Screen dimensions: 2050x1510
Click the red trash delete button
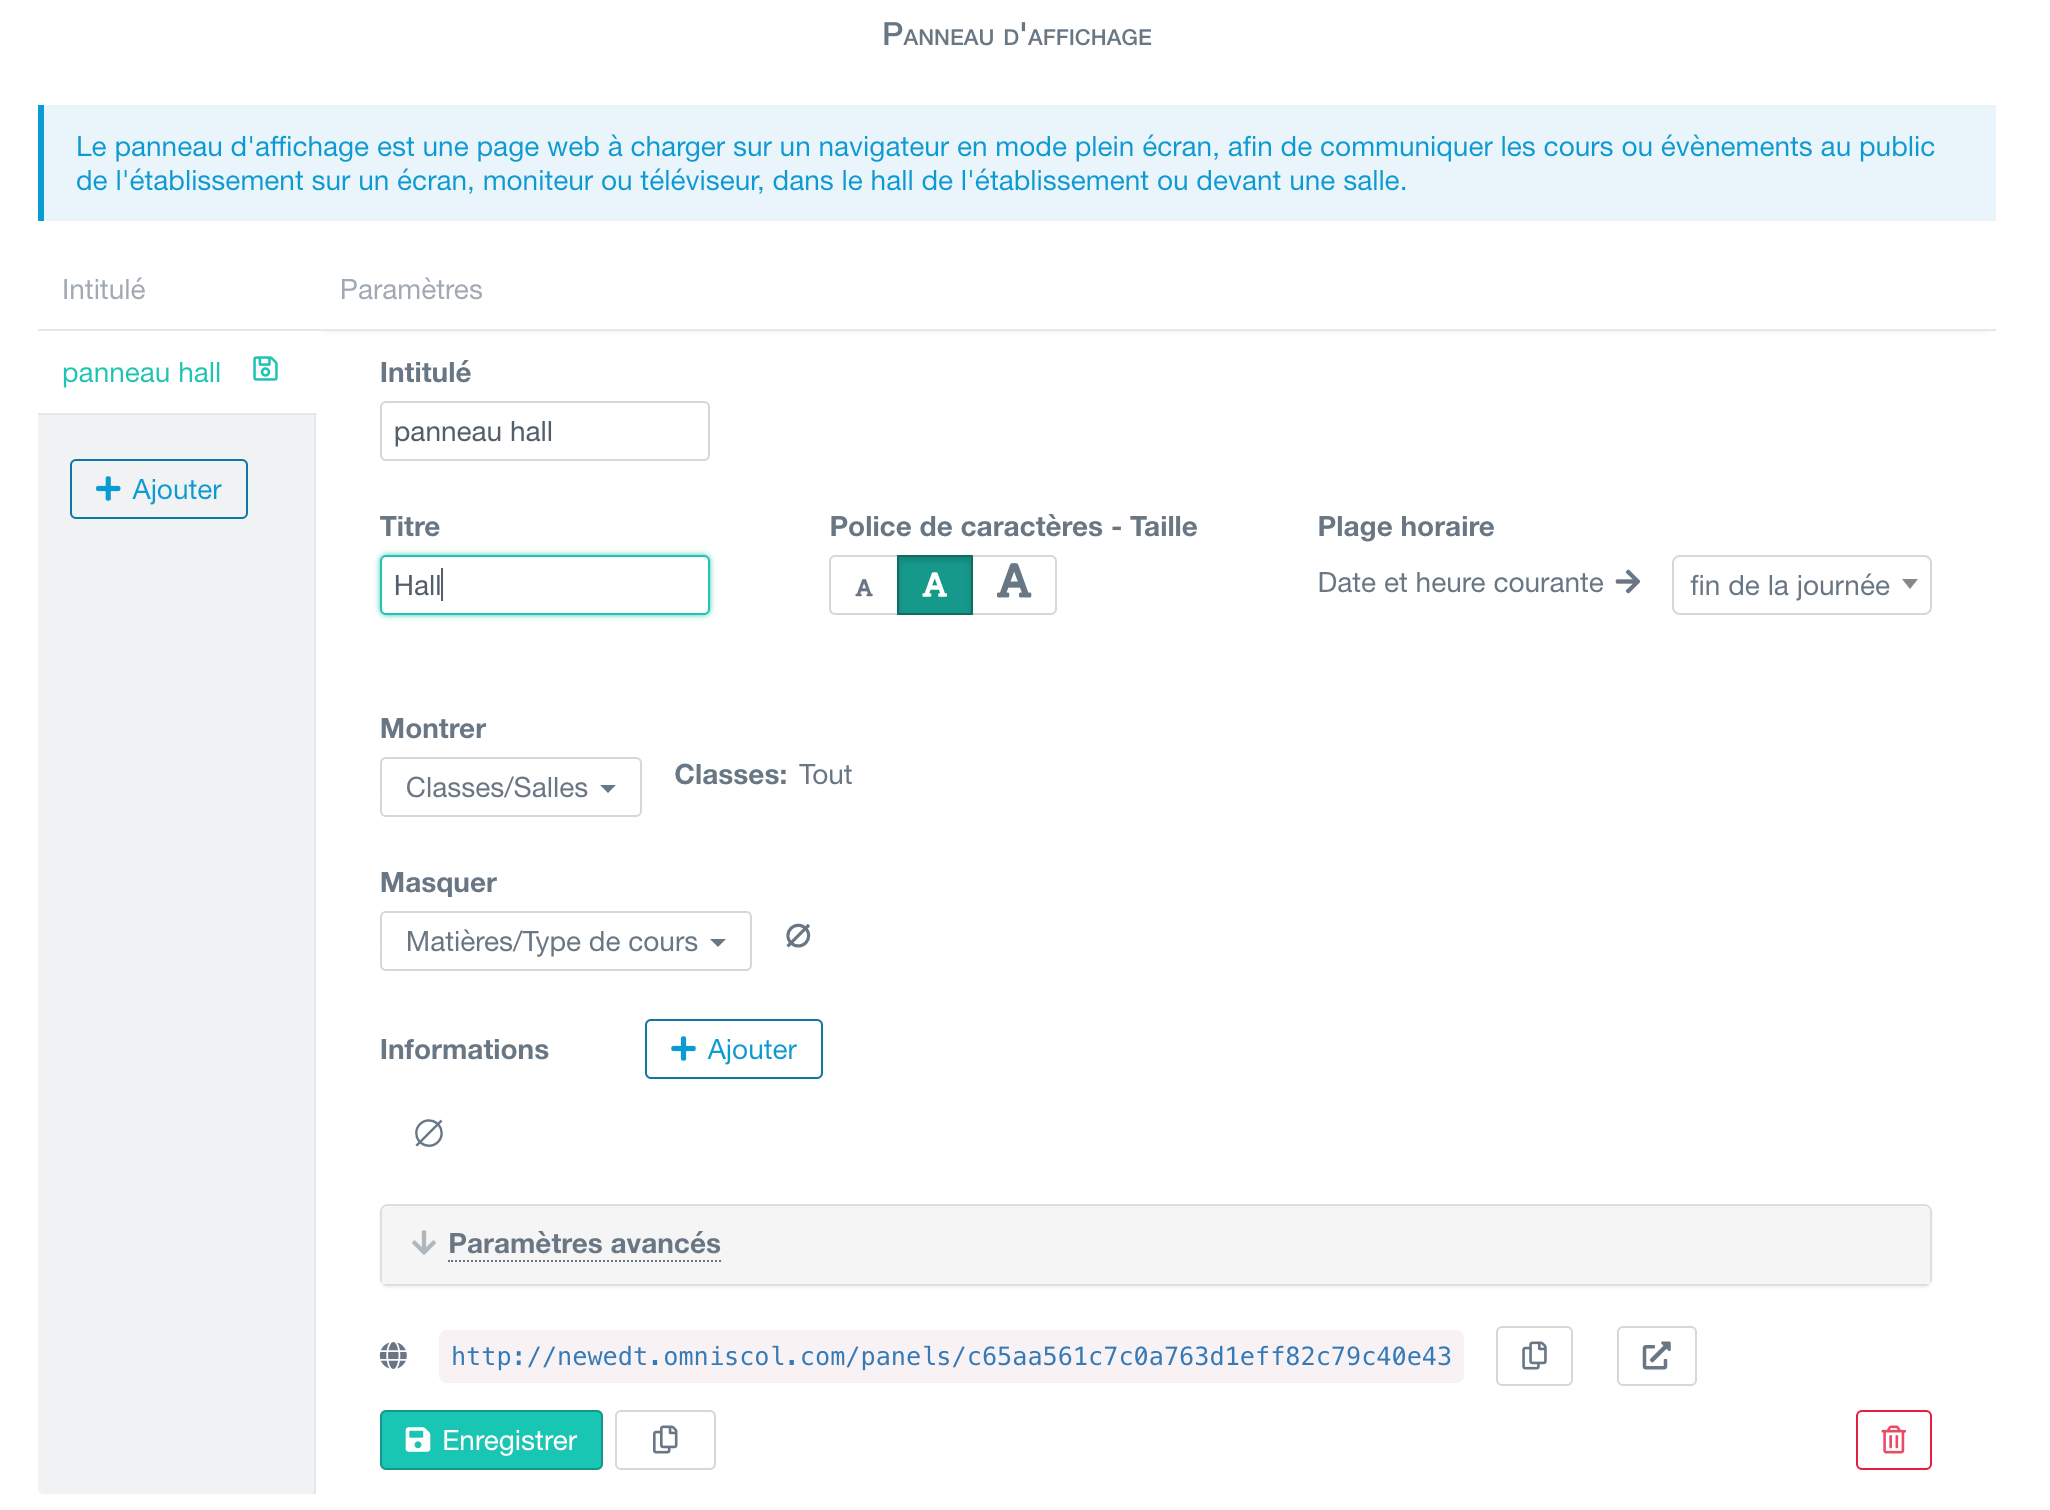pyautogui.click(x=1892, y=1440)
